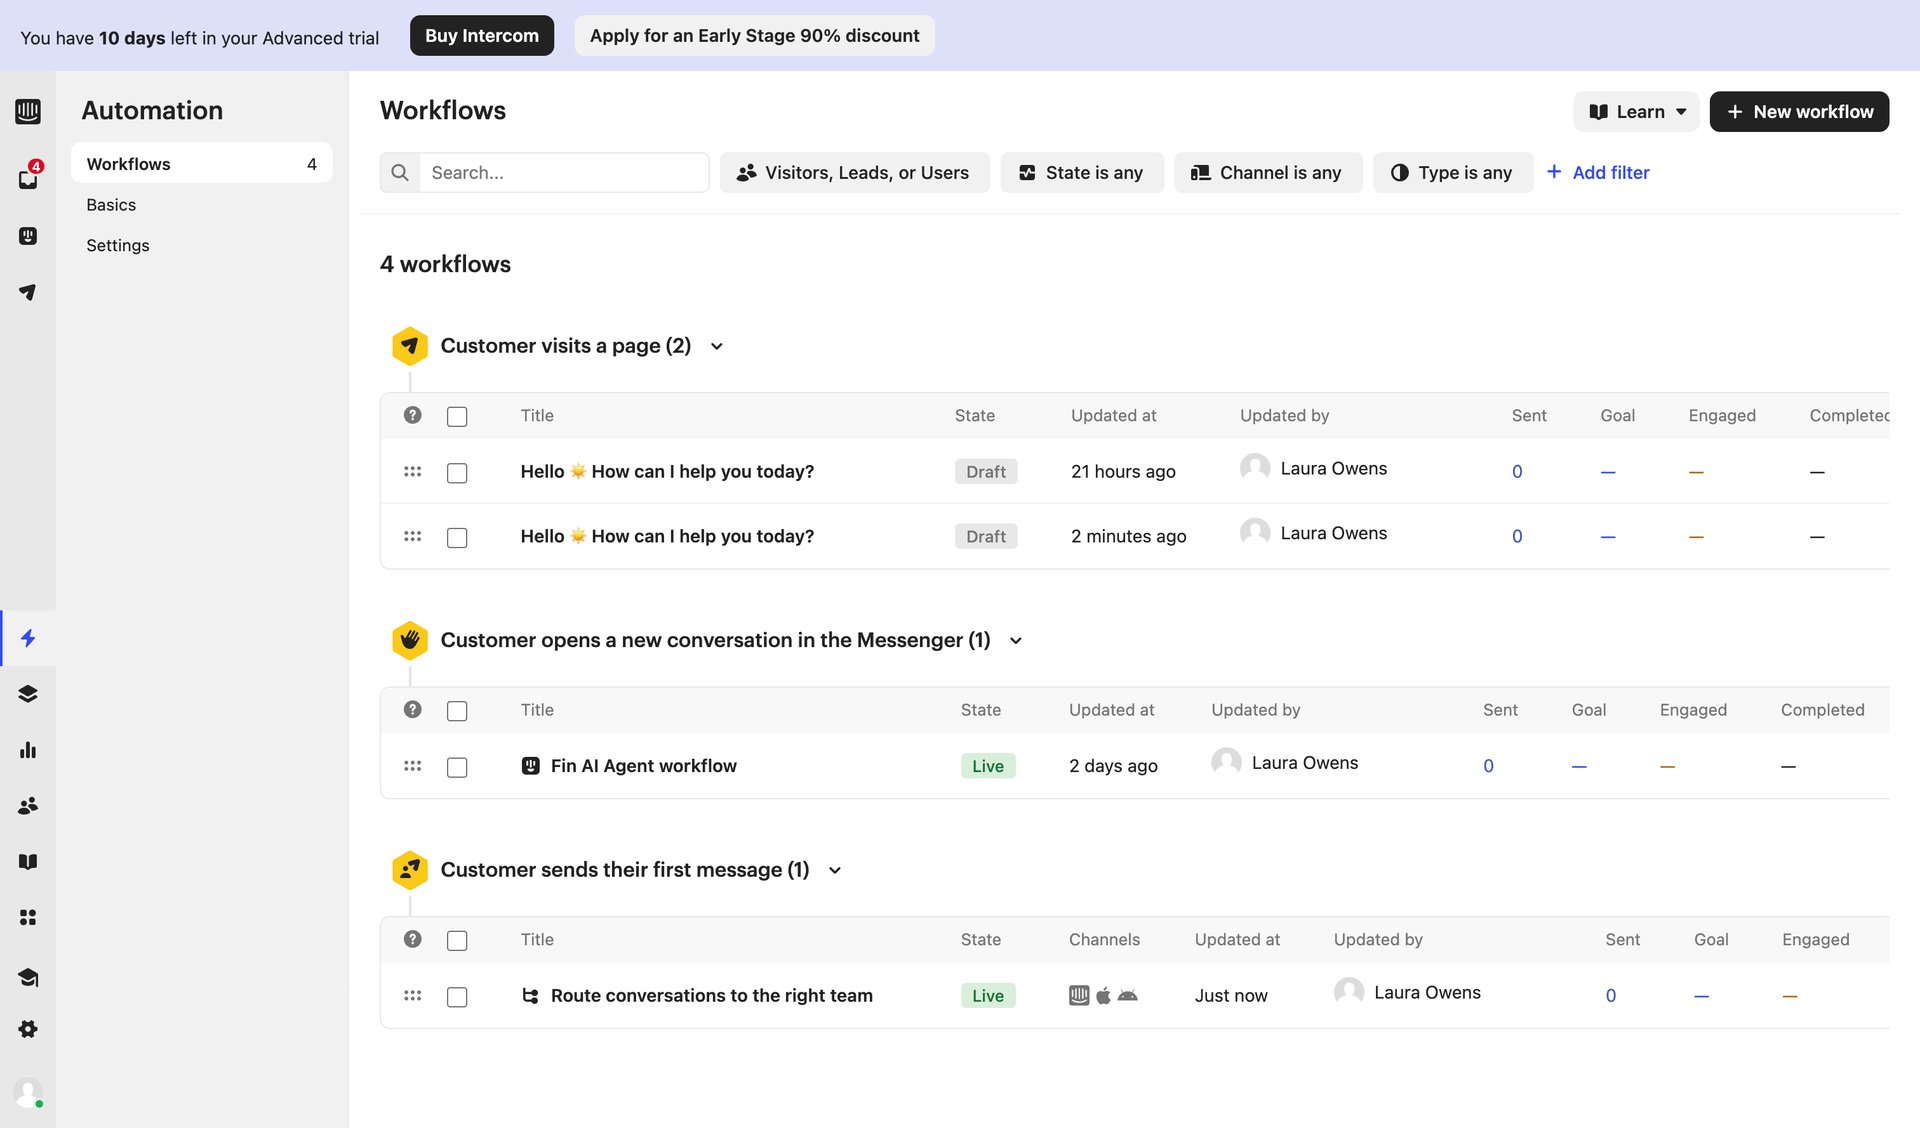Open Settings with the gear icon

tap(28, 1029)
